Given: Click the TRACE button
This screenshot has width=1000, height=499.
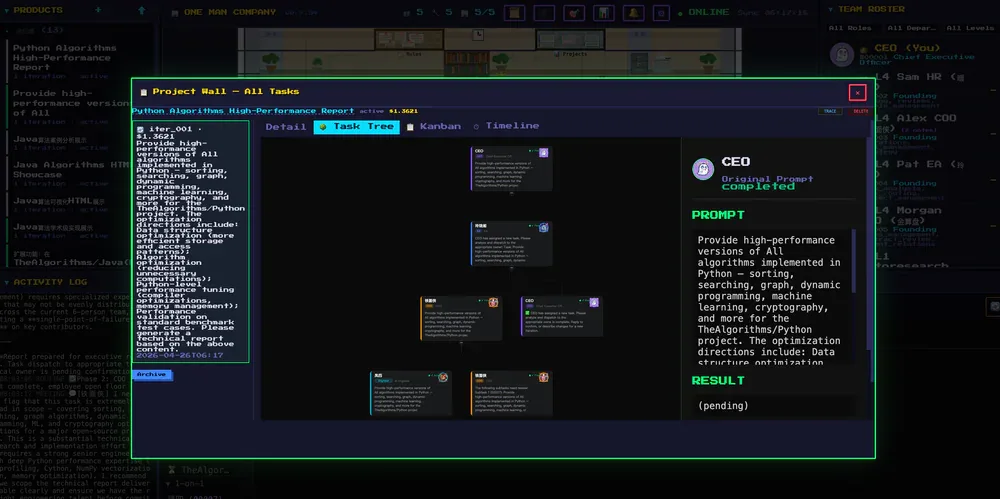Looking at the screenshot, I should click(x=830, y=112).
